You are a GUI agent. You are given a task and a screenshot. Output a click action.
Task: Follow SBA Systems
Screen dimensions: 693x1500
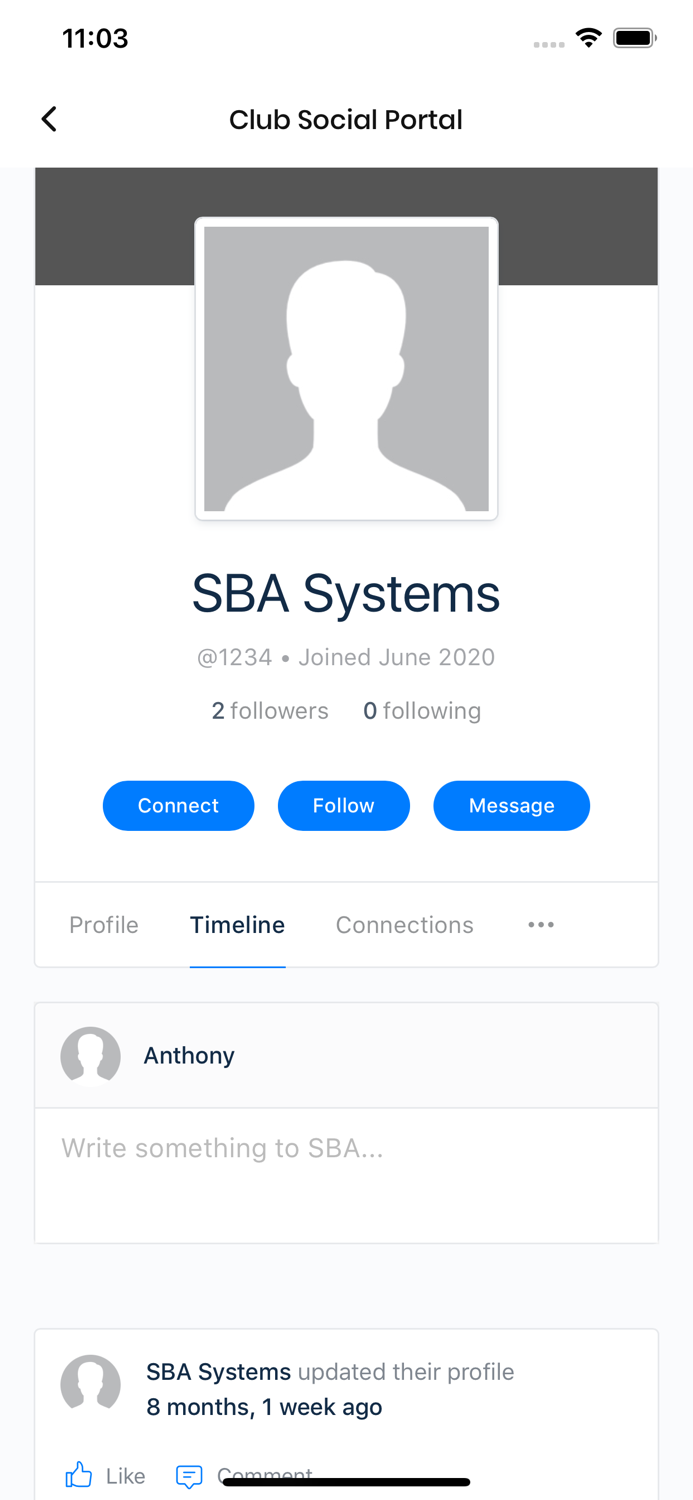[343, 806]
